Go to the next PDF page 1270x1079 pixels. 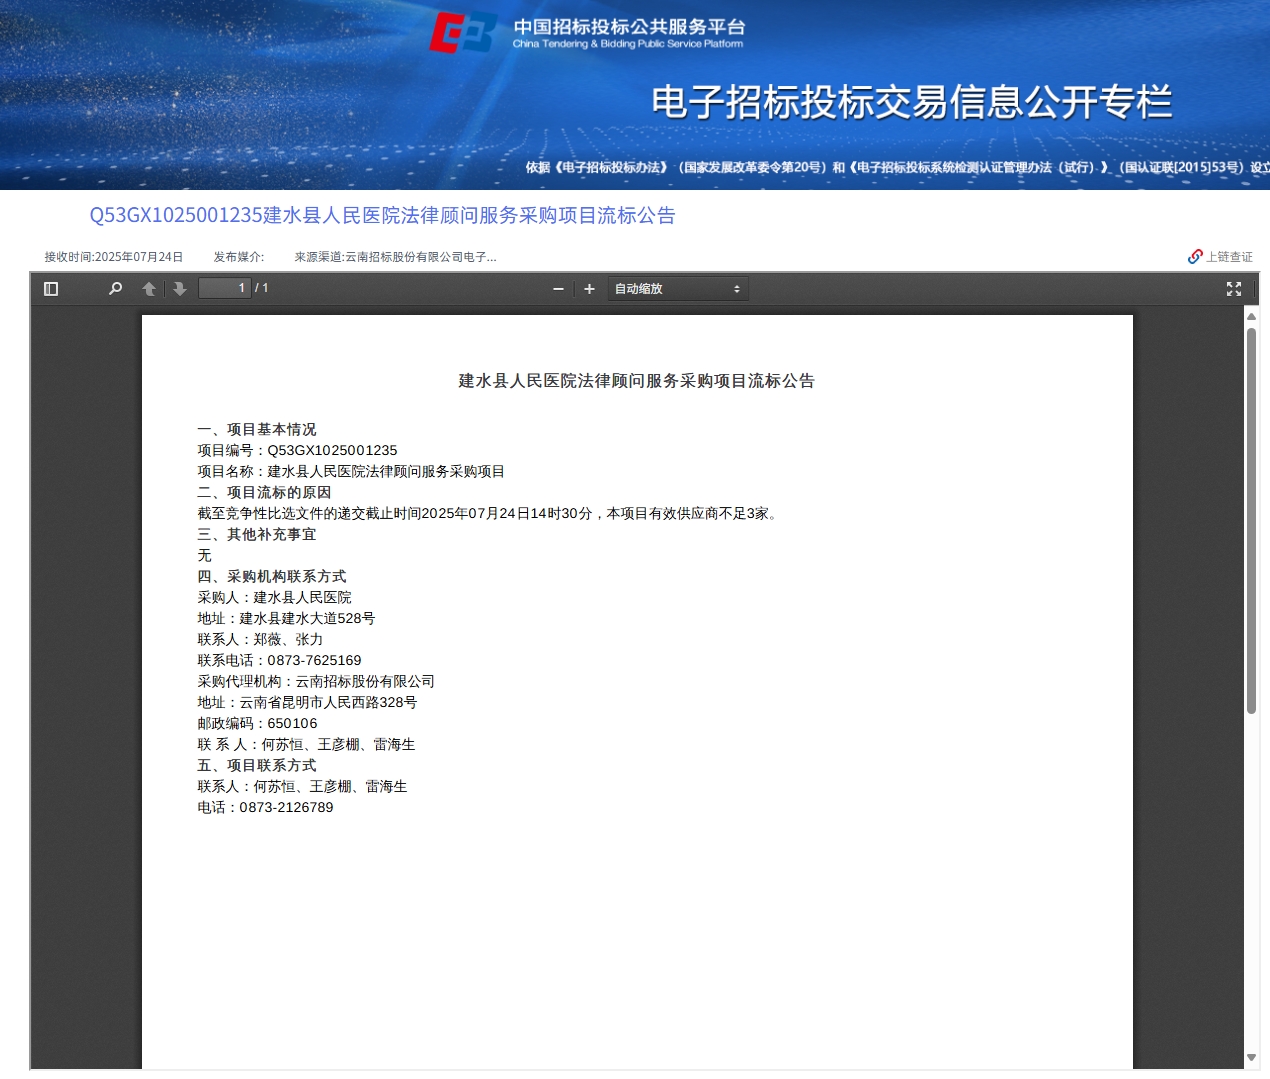coord(180,289)
